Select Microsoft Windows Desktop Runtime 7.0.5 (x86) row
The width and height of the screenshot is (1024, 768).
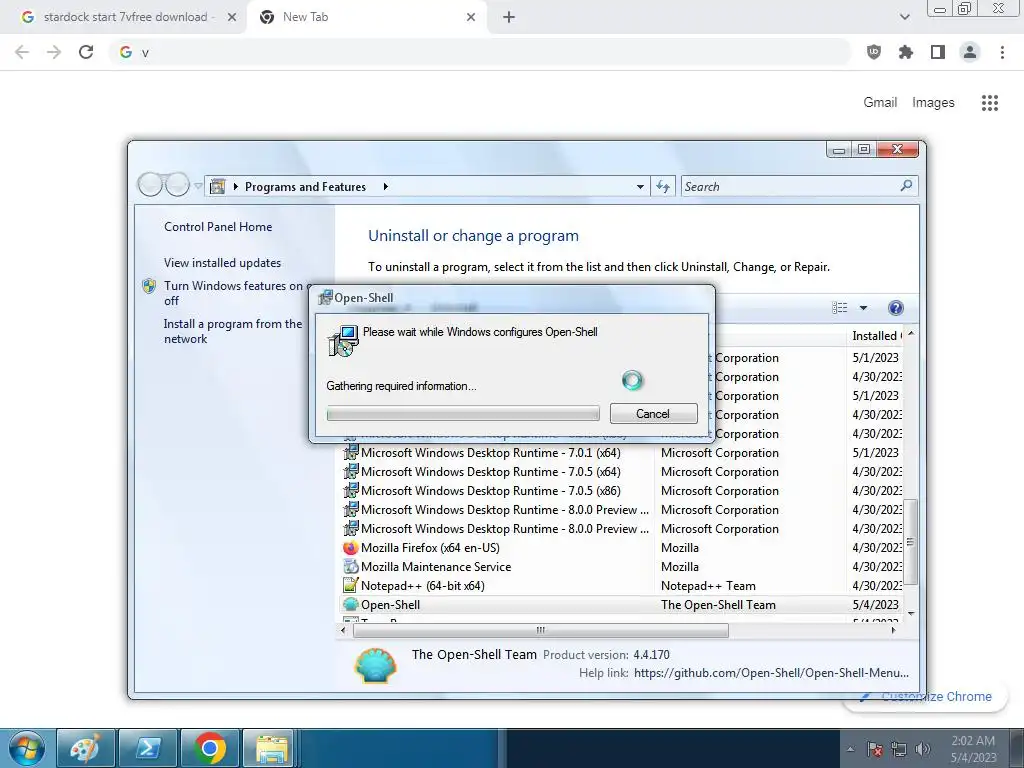pos(620,490)
